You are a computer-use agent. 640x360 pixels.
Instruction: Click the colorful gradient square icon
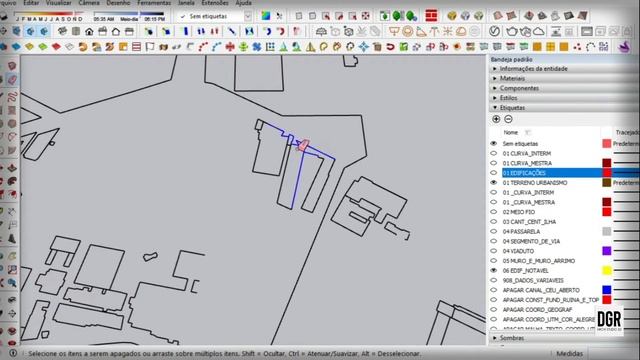tap(266, 16)
